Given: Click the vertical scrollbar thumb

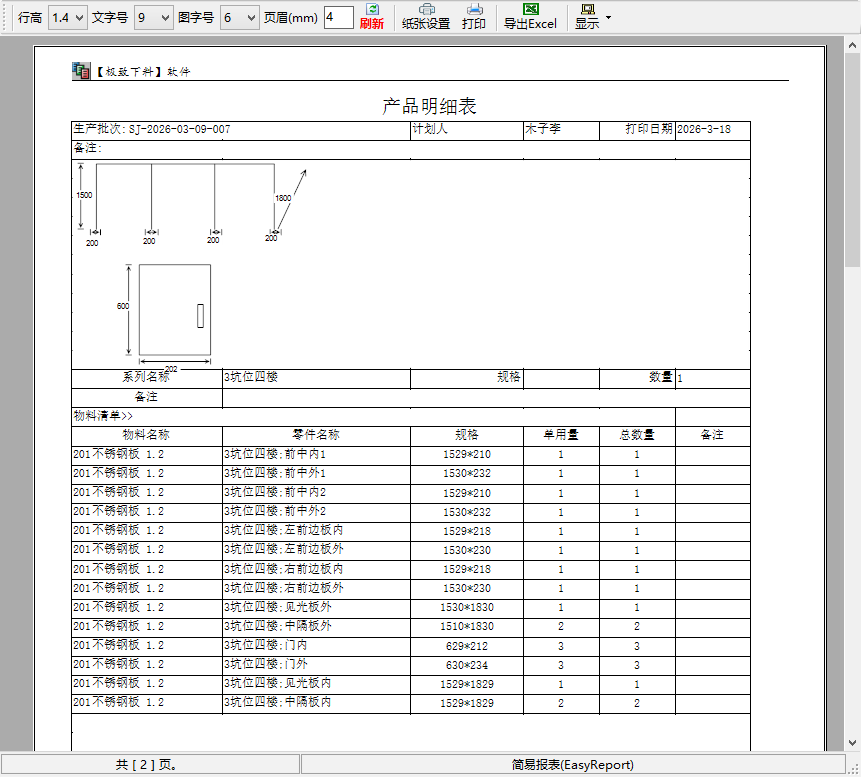Looking at the screenshot, I should tap(851, 160).
